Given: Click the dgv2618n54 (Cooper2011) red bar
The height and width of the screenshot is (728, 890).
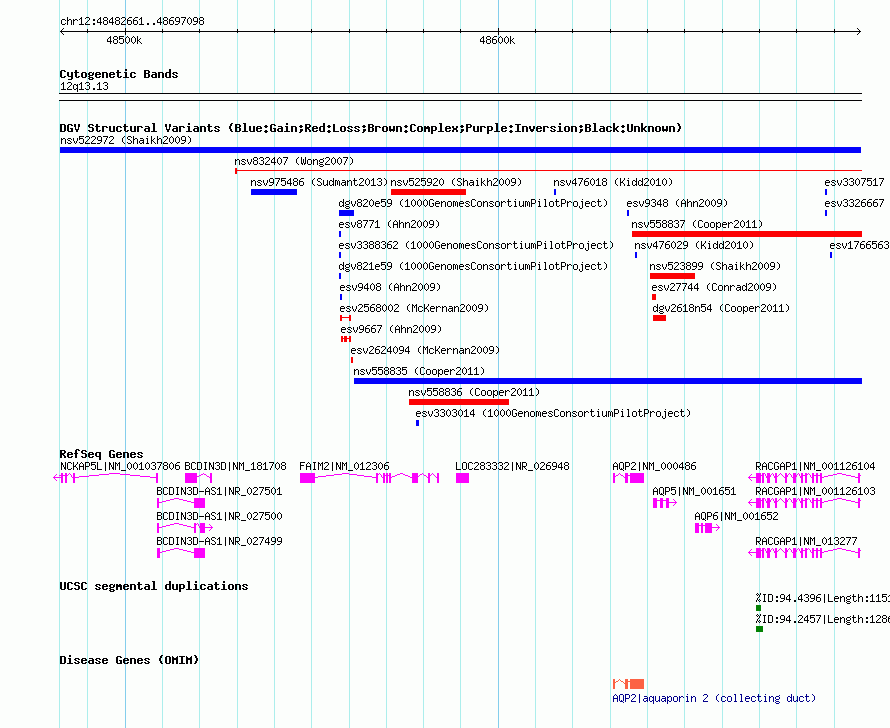Looking at the screenshot, I should [x=659, y=318].
